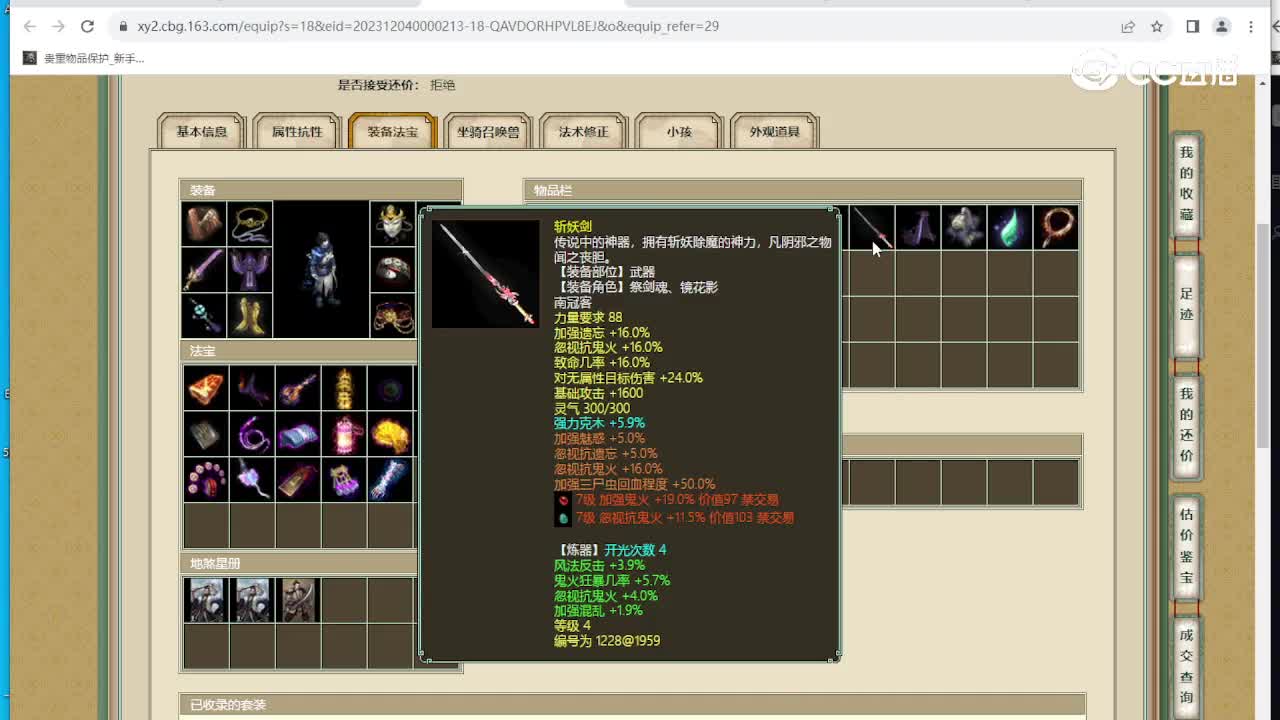Open the 估价鉴宝 sidebar button

[x=1186, y=546]
